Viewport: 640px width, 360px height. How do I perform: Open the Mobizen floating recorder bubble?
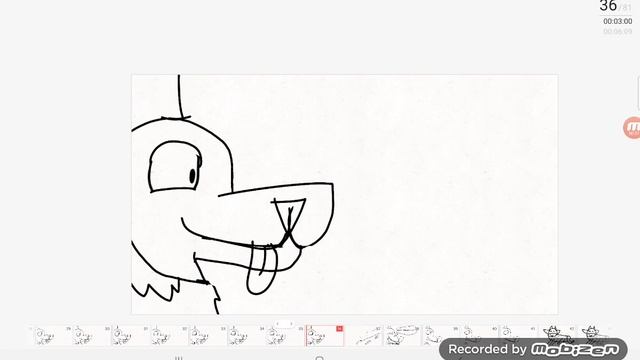coord(632,127)
